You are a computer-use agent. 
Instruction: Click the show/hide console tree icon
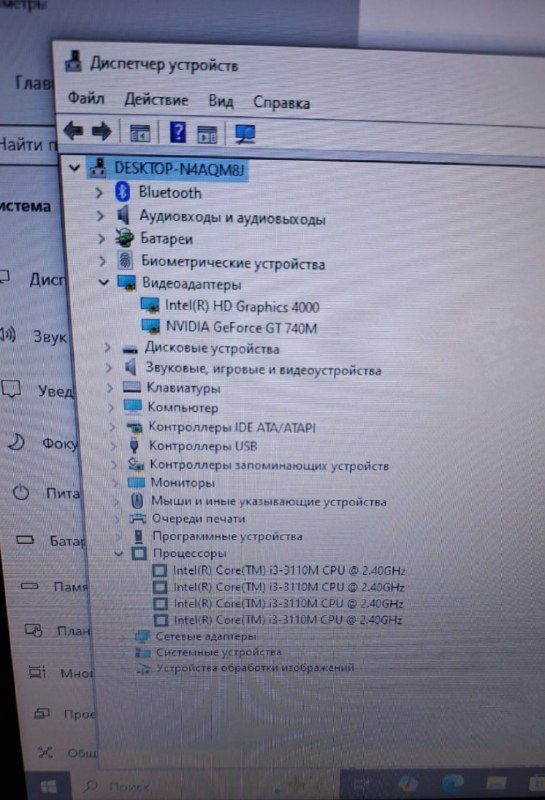(140, 133)
